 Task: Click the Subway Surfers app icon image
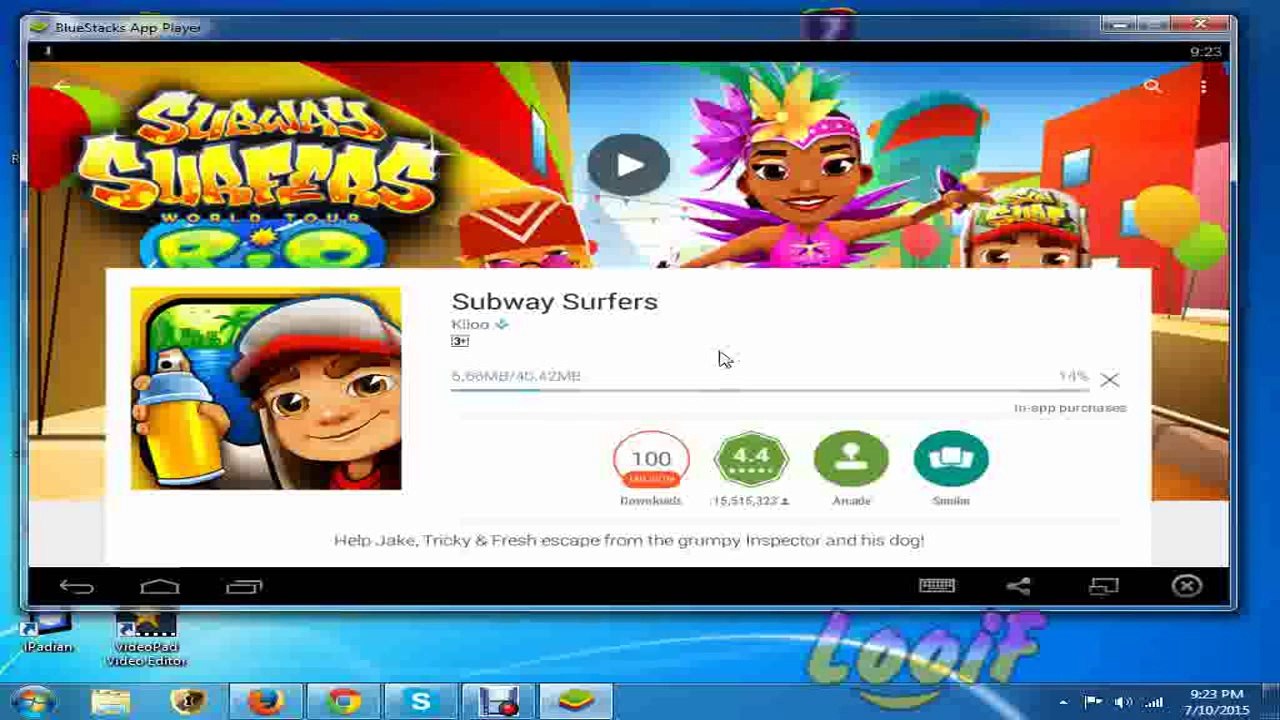pyautogui.click(x=266, y=389)
